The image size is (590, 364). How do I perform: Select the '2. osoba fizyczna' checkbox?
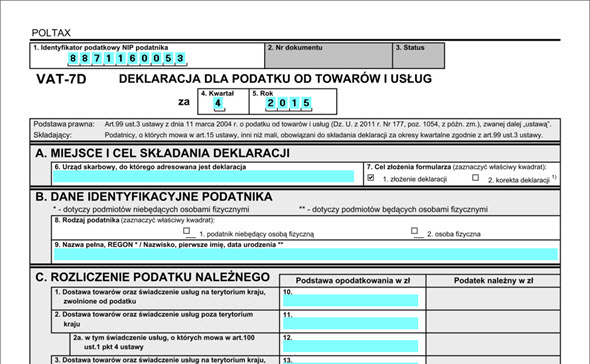tap(414, 231)
